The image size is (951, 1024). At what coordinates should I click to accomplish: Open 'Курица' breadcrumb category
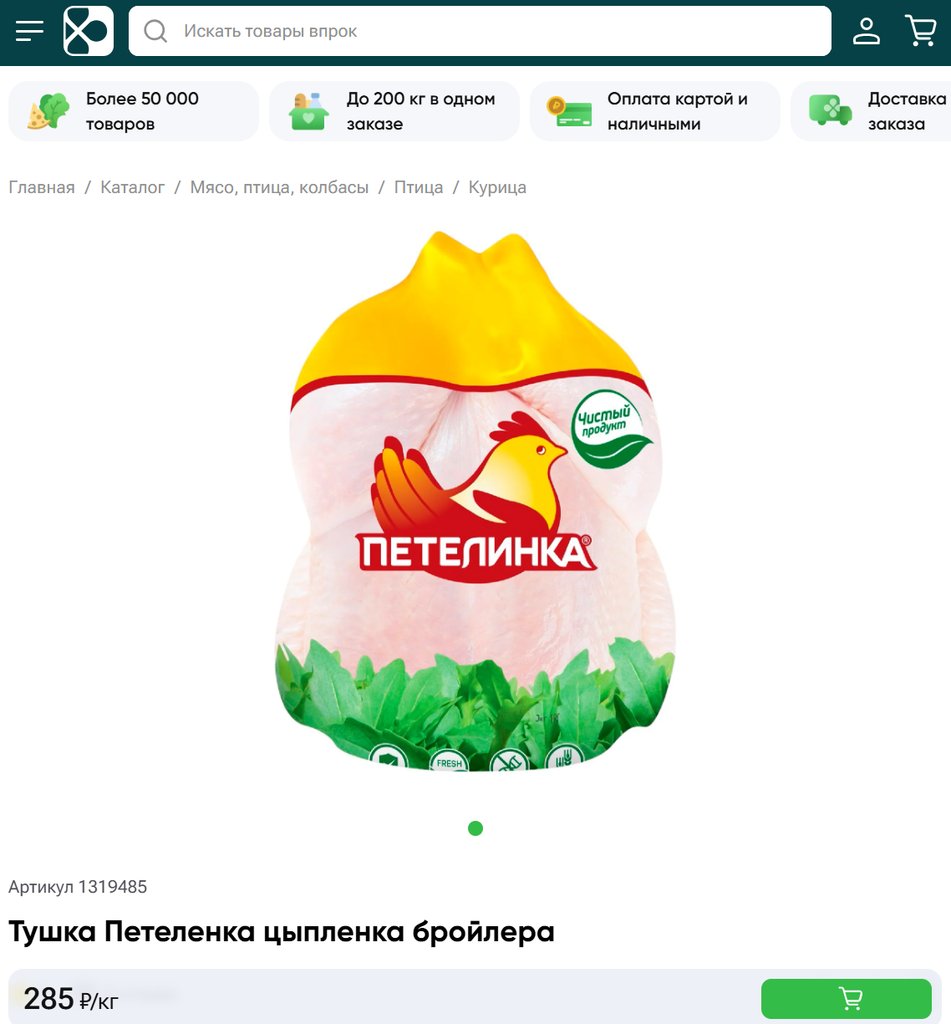(497, 187)
